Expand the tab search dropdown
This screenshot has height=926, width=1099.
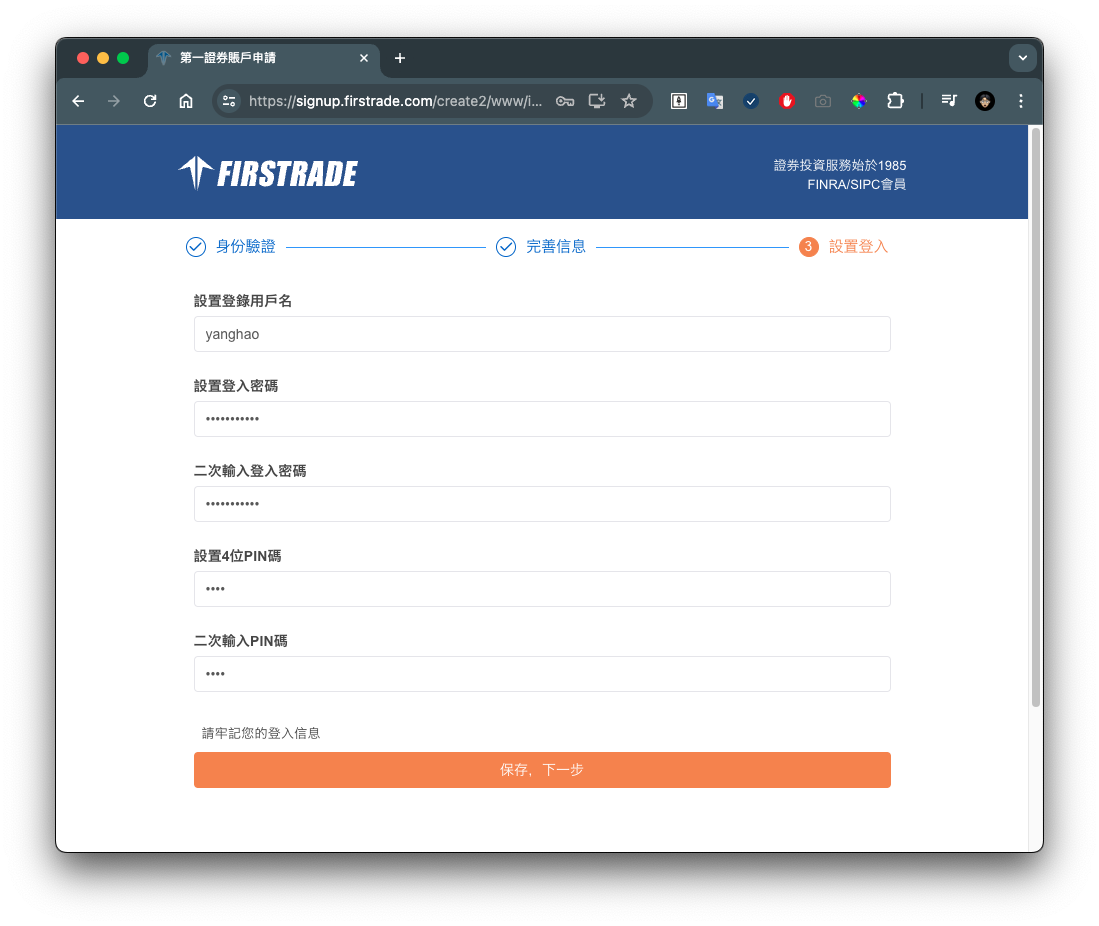point(1022,58)
